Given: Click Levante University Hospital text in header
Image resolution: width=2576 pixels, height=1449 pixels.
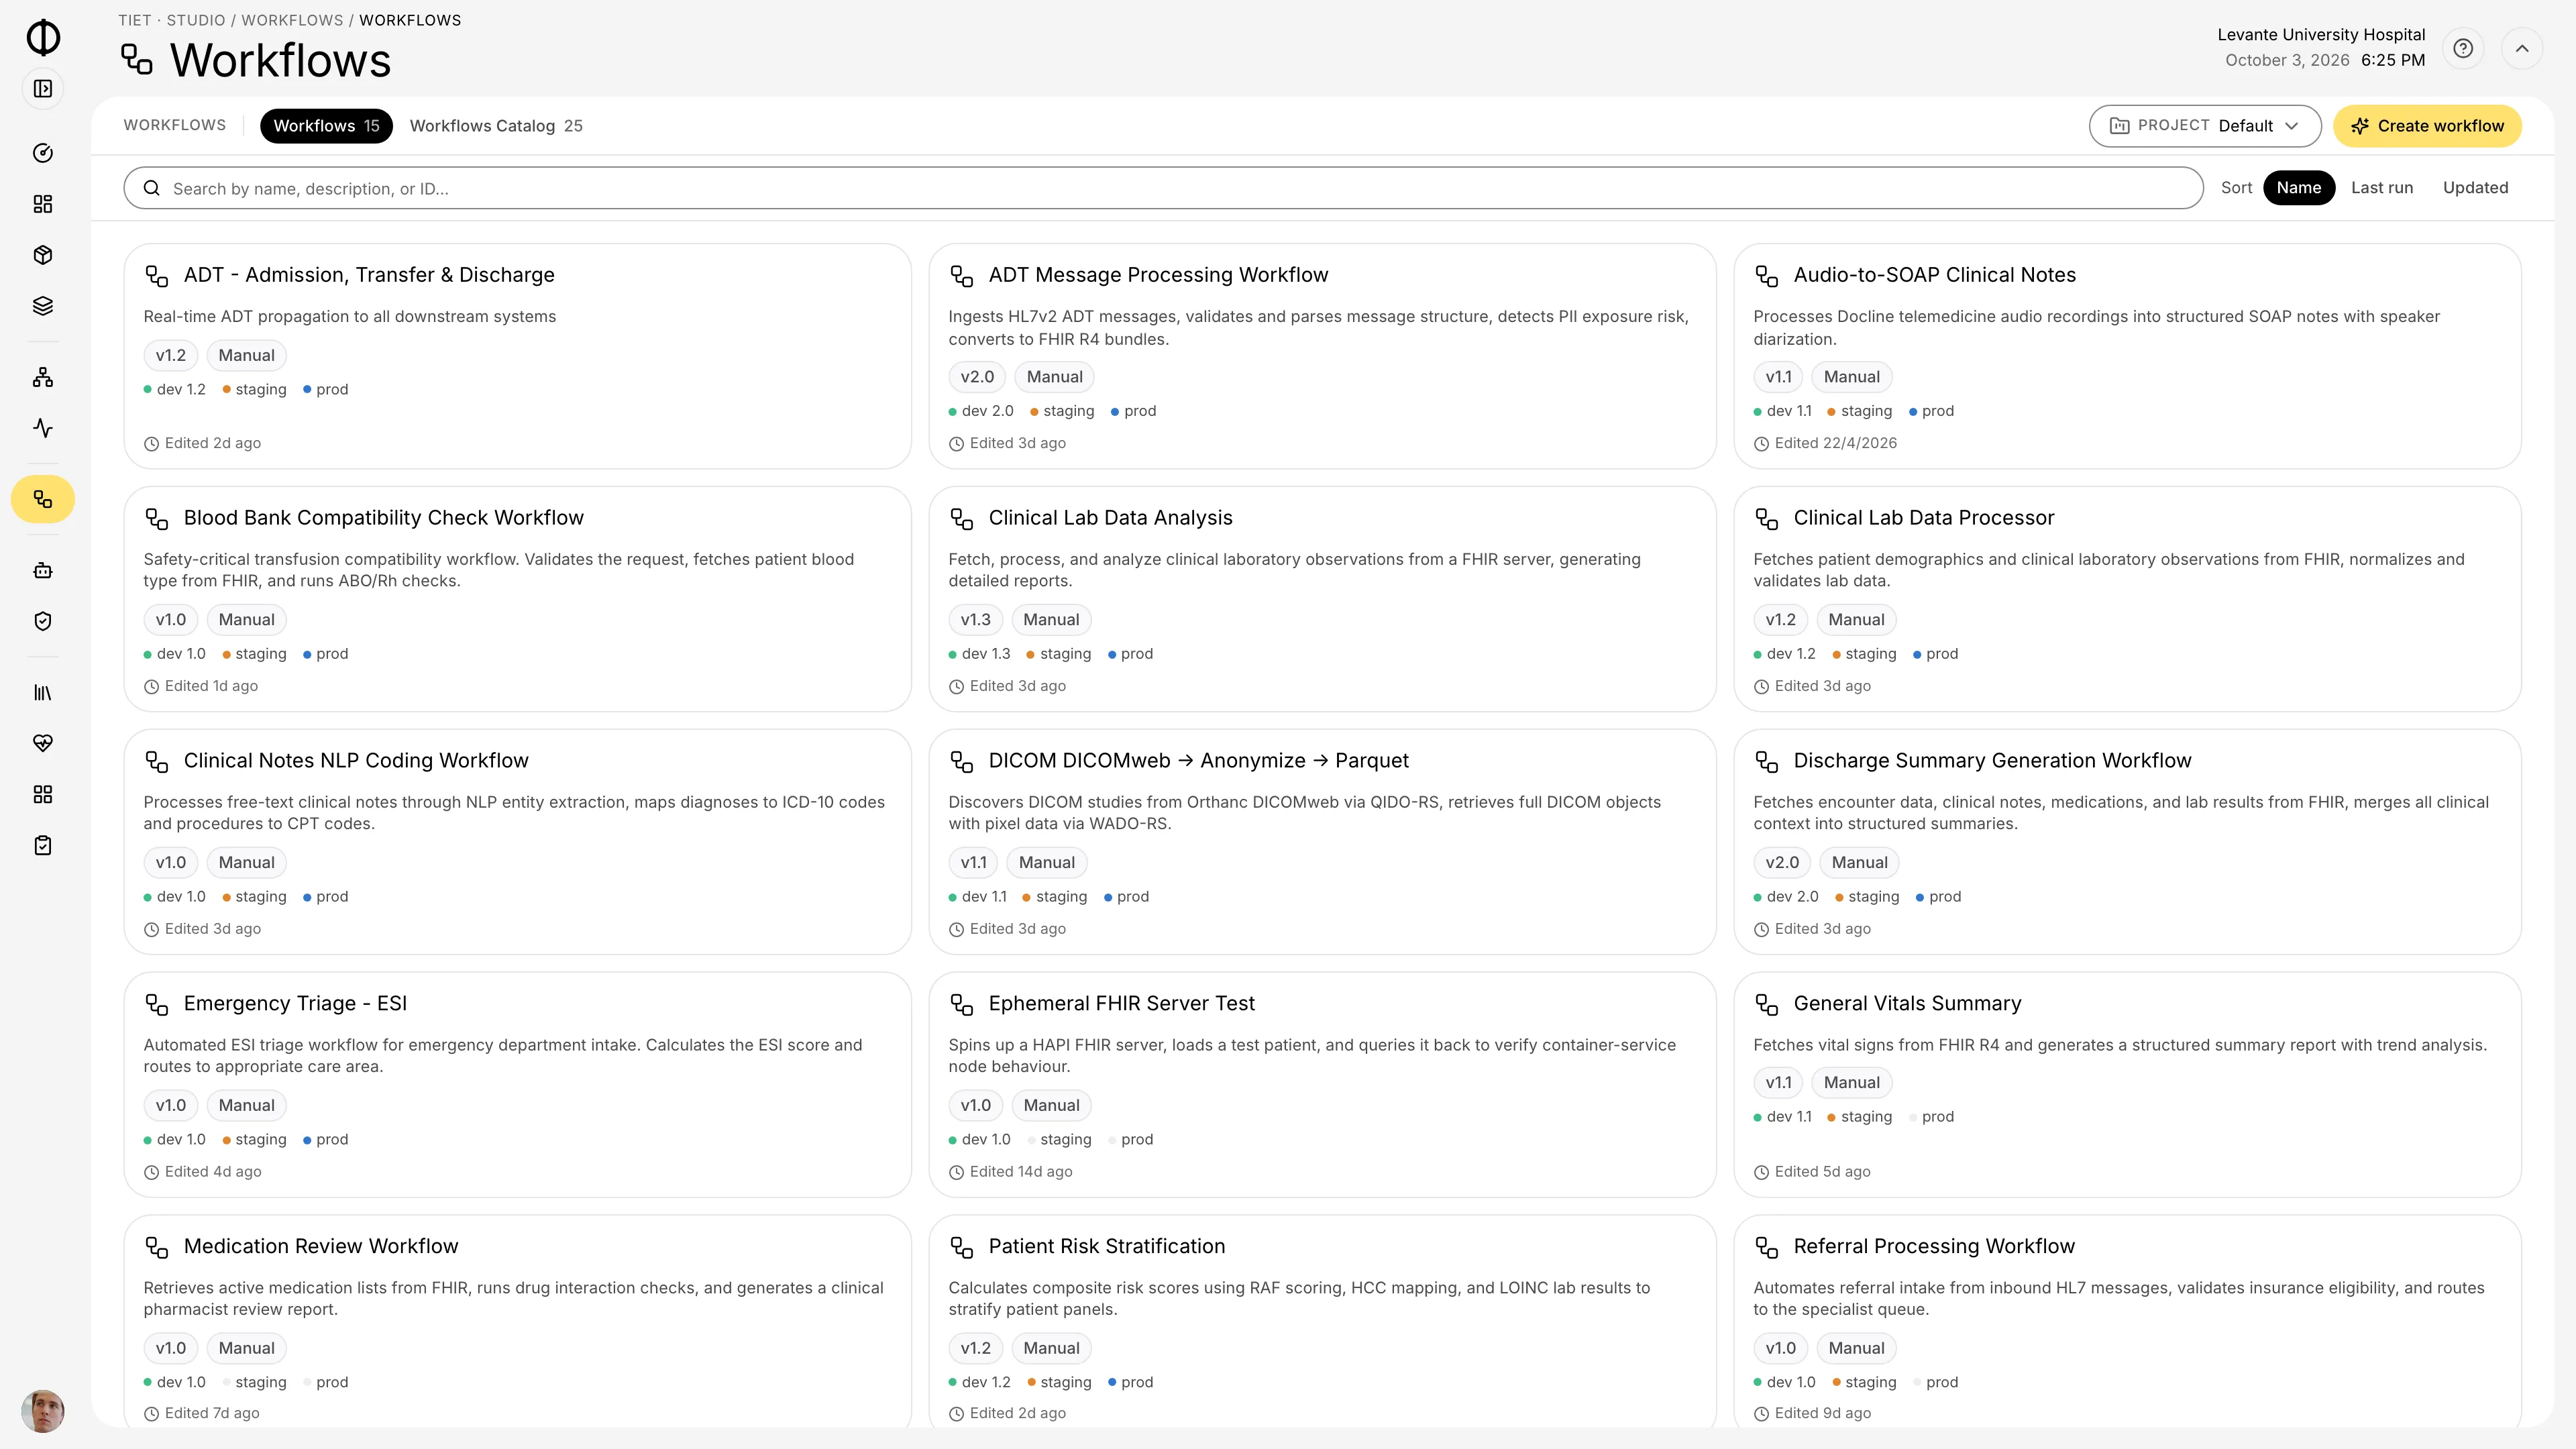Looking at the screenshot, I should (2321, 35).
